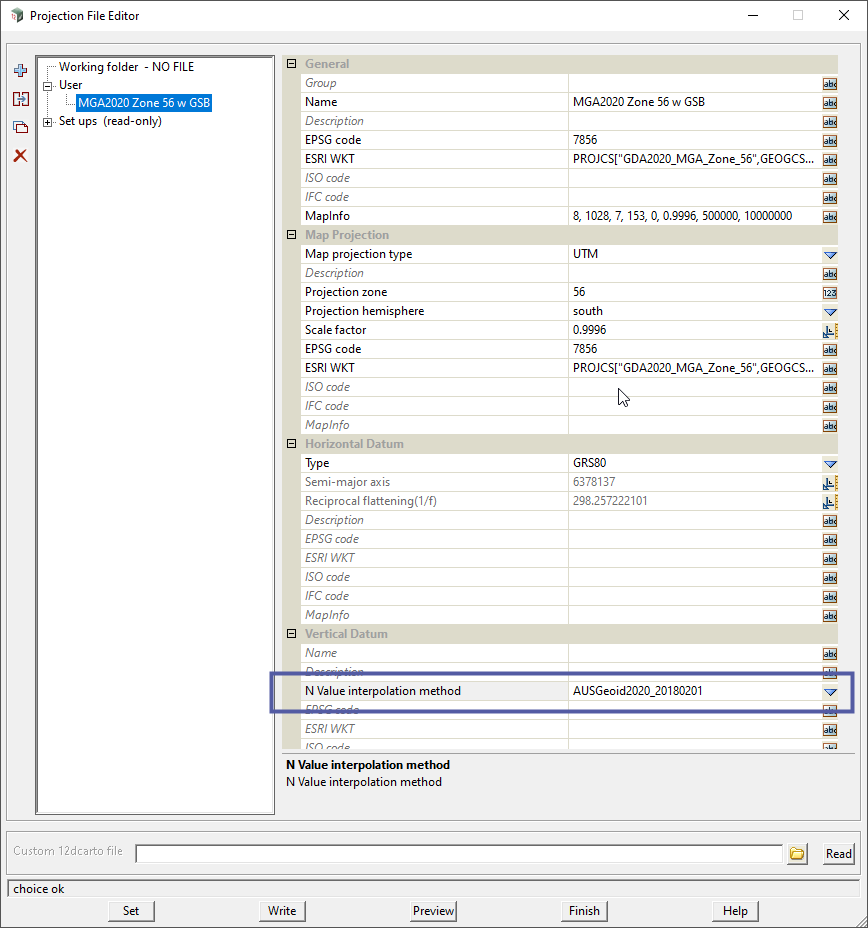Open the N Value interpolation method dropdown

click(x=829, y=691)
